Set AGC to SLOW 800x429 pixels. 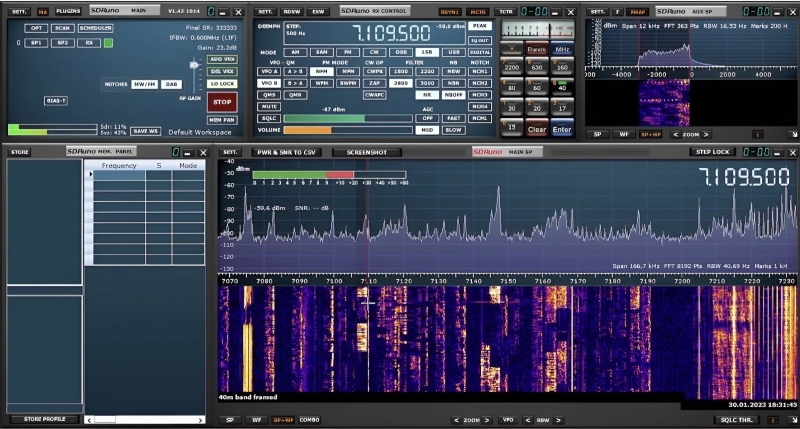(x=454, y=130)
